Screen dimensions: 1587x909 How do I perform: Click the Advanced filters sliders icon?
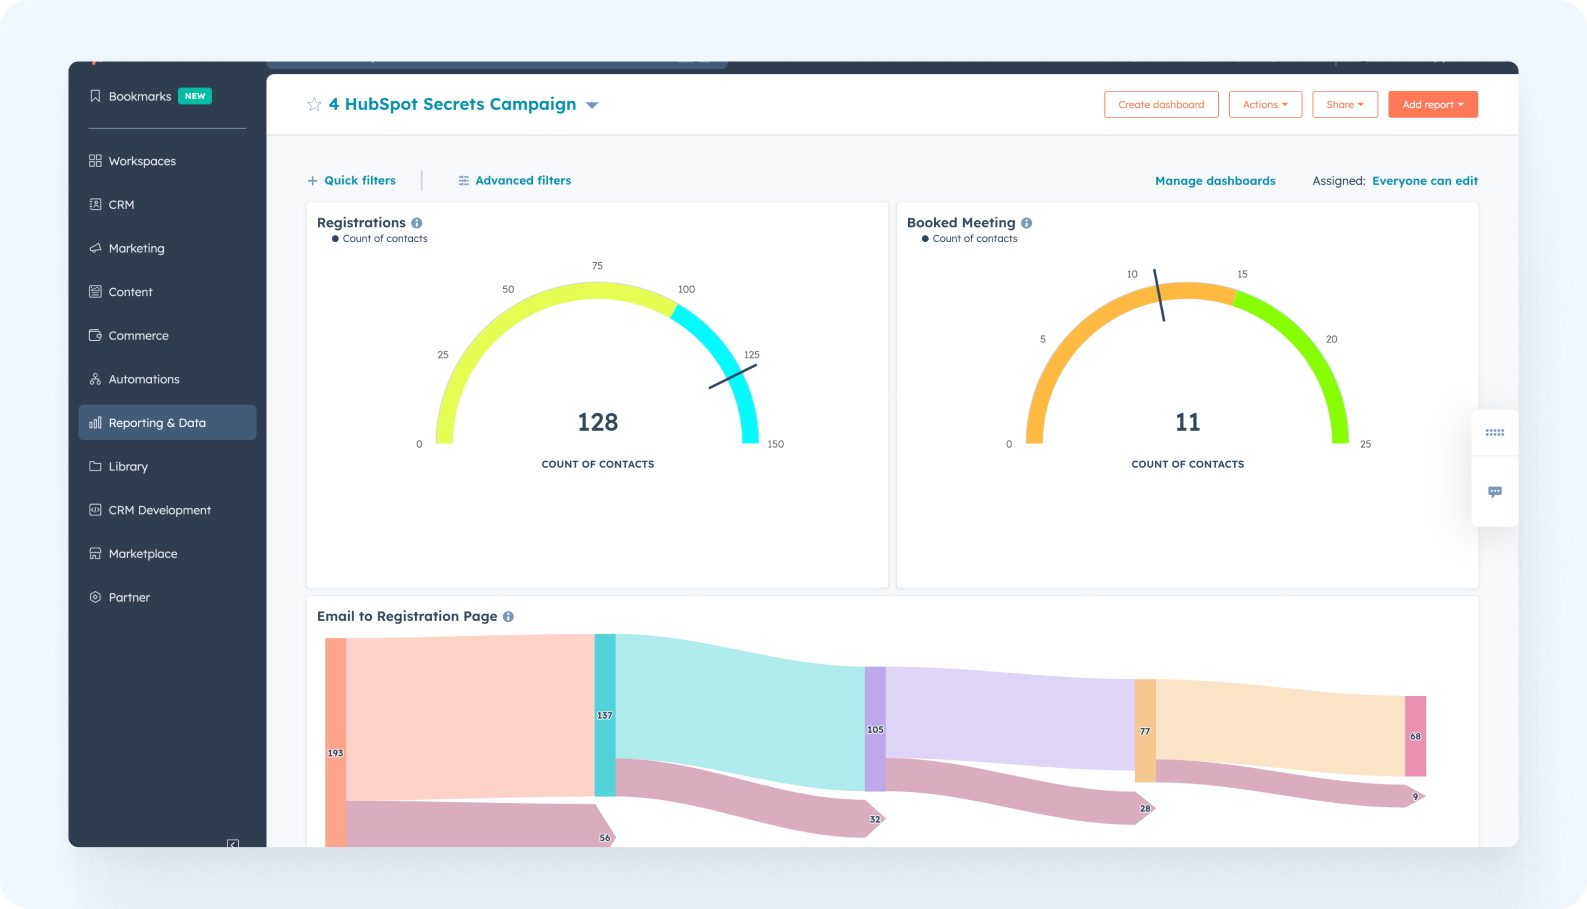(464, 181)
